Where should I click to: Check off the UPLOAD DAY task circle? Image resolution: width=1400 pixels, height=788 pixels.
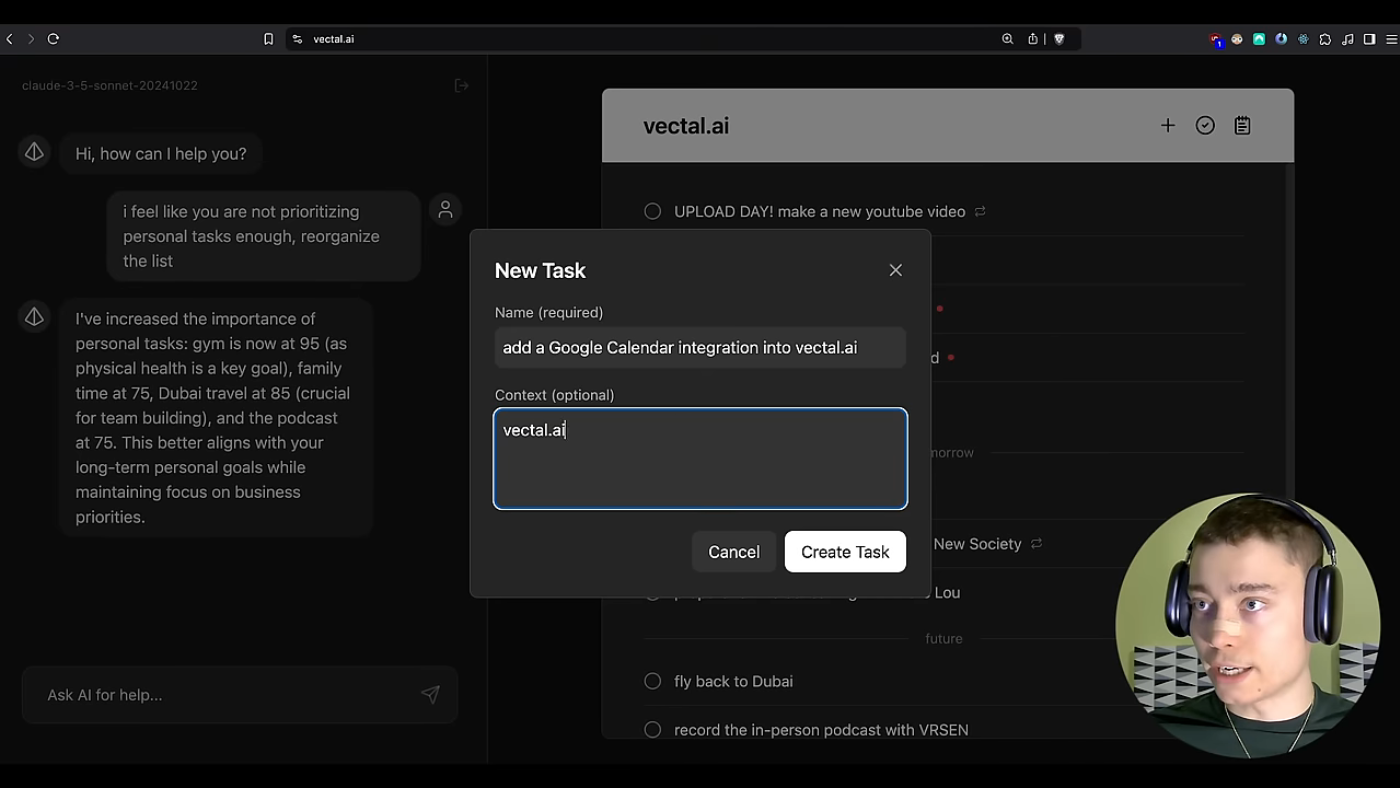click(653, 211)
